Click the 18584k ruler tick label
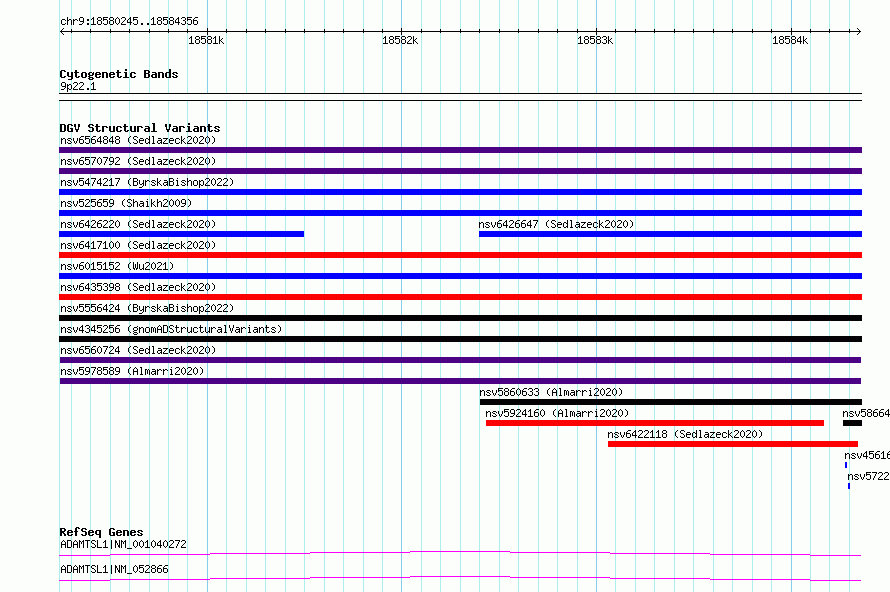The height and width of the screenshot is (592, 890). pyautogui.click(x=790, y=40)
